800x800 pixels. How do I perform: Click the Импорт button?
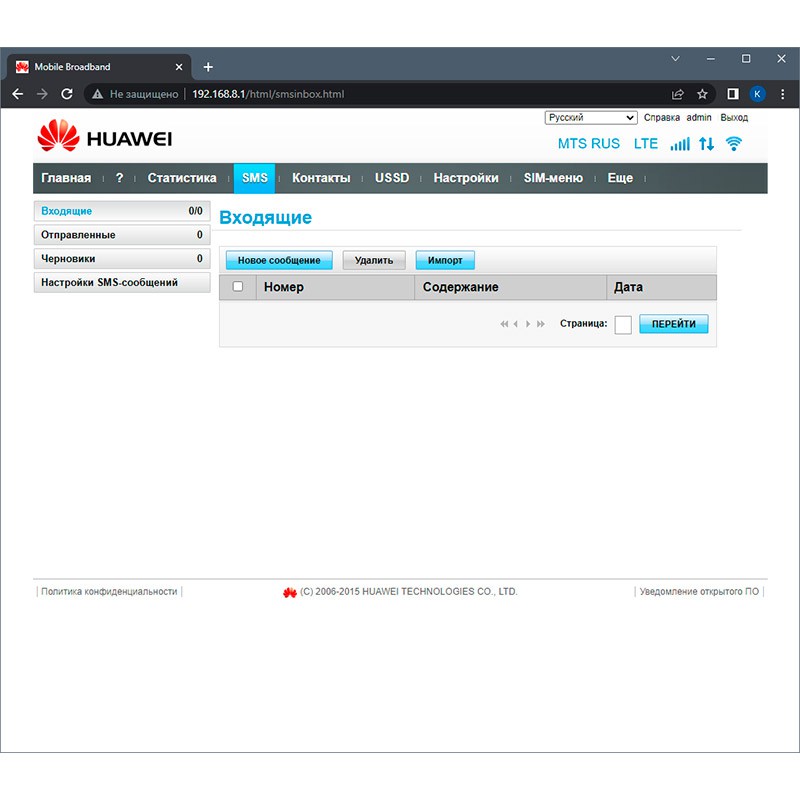[445, 260]
